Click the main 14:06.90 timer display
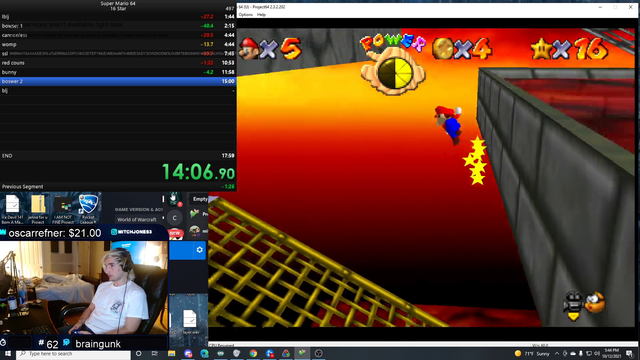Viewport: 640px width, 360px height. pos(198,172)
